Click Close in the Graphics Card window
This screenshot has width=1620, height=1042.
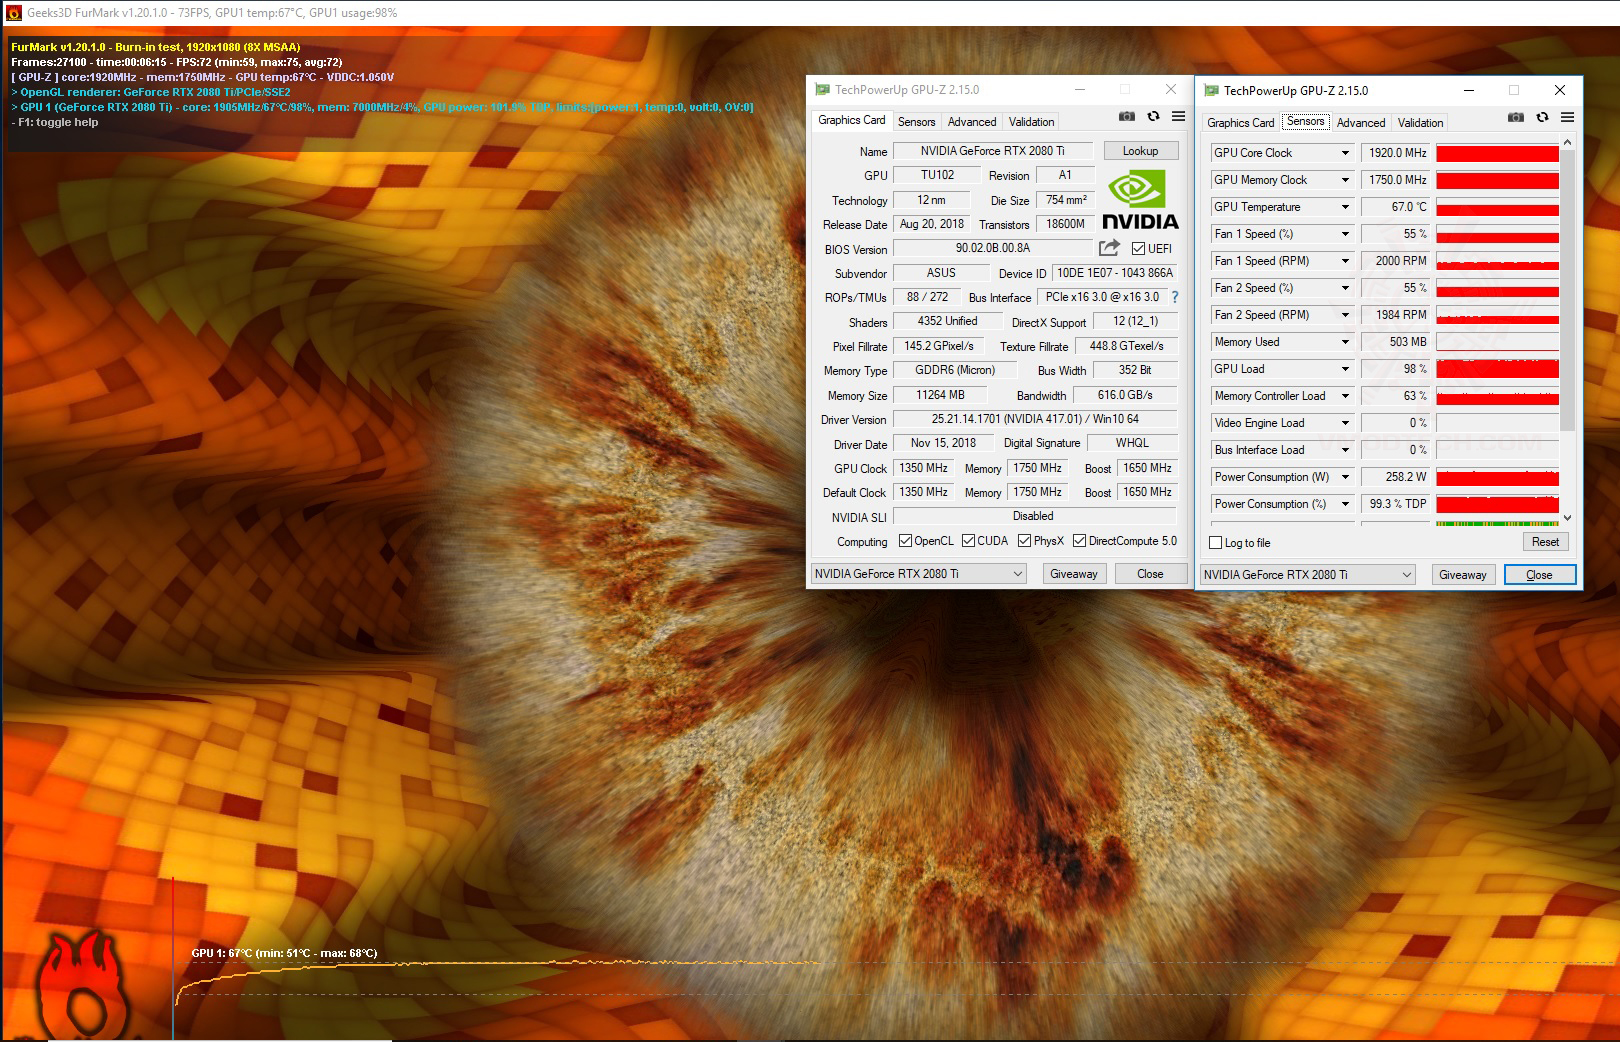[x=1150, y=574]
